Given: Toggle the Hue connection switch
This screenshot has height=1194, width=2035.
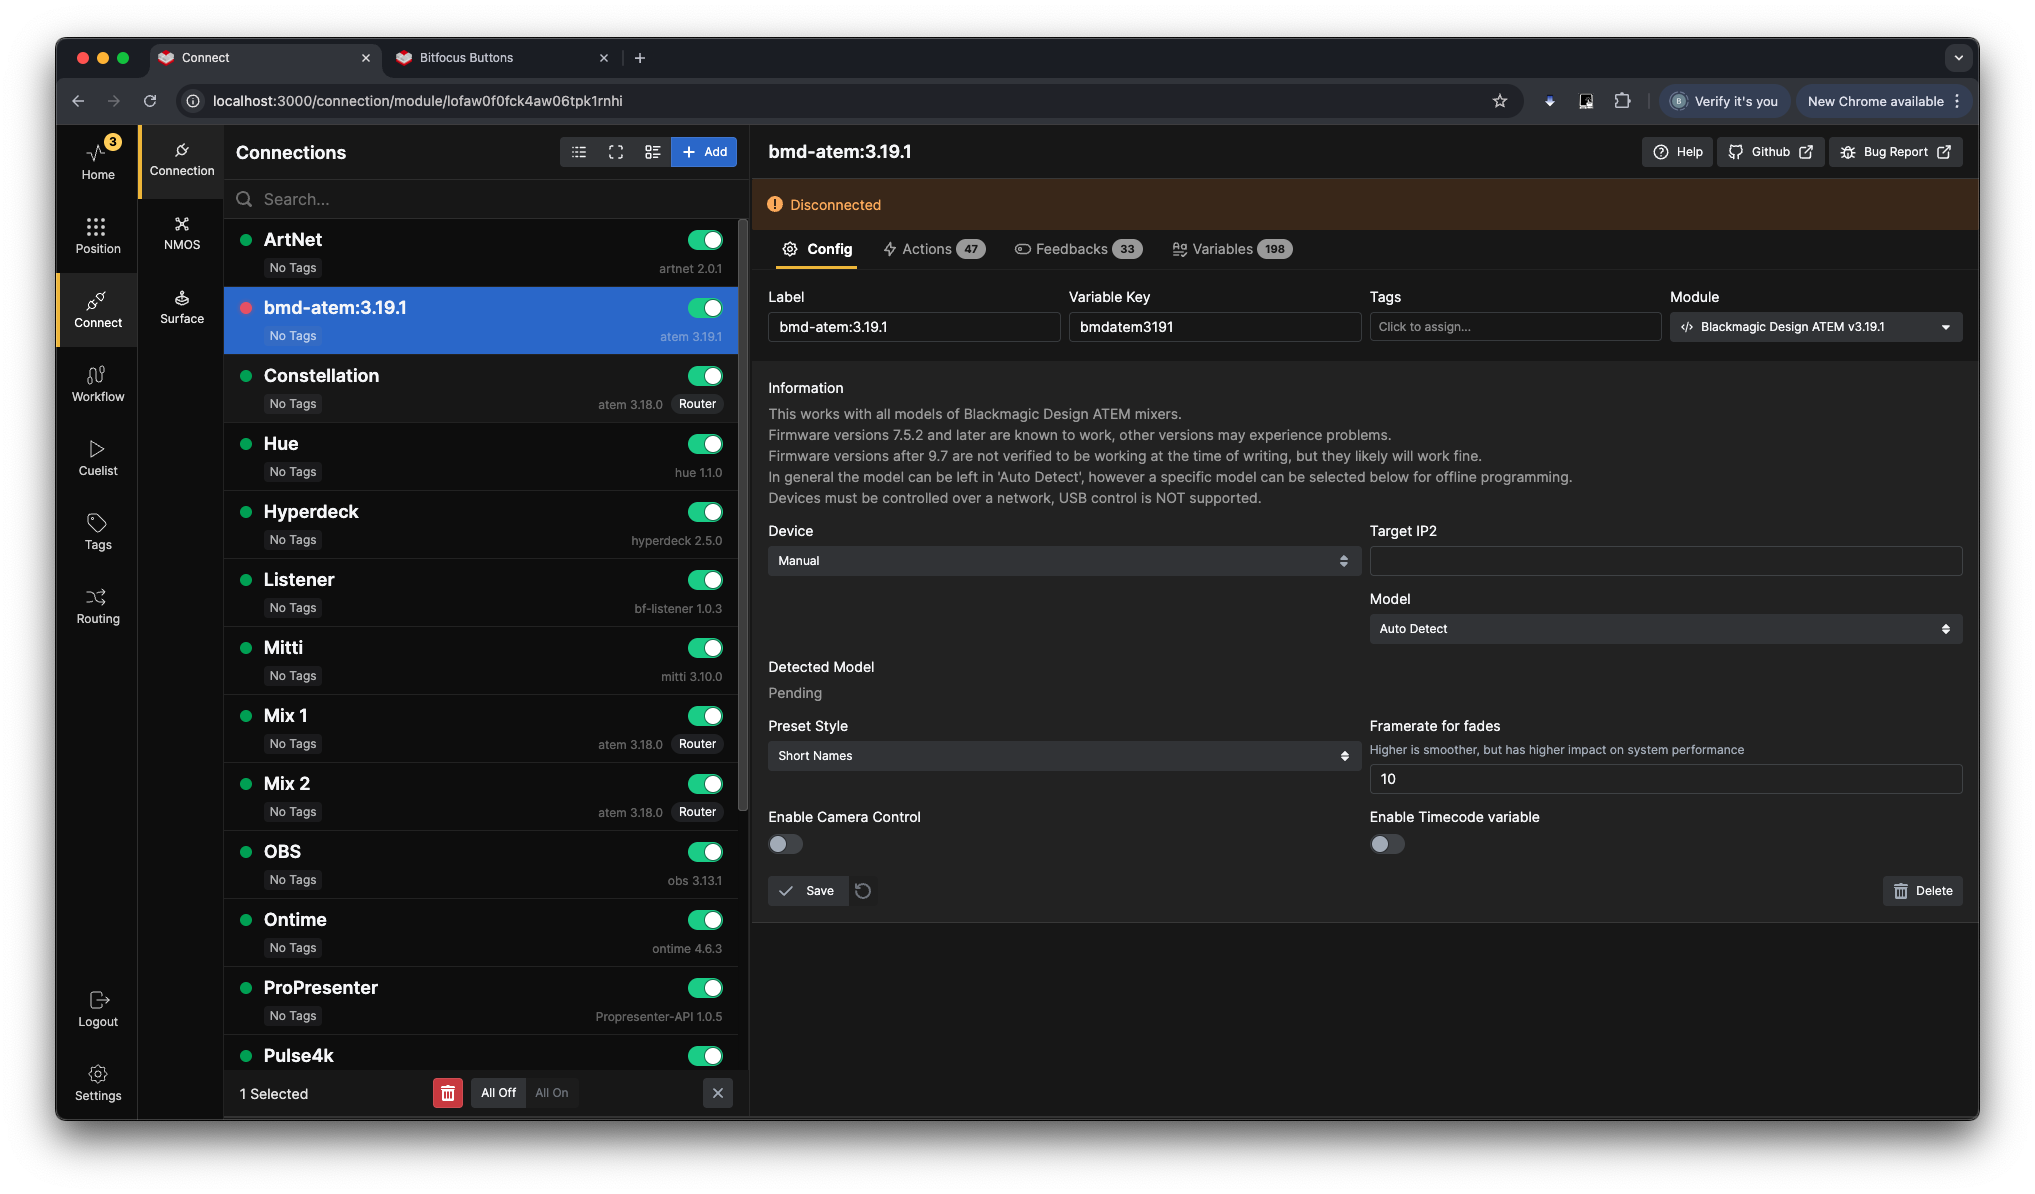Looking at the screenshot, I should 705,444.
